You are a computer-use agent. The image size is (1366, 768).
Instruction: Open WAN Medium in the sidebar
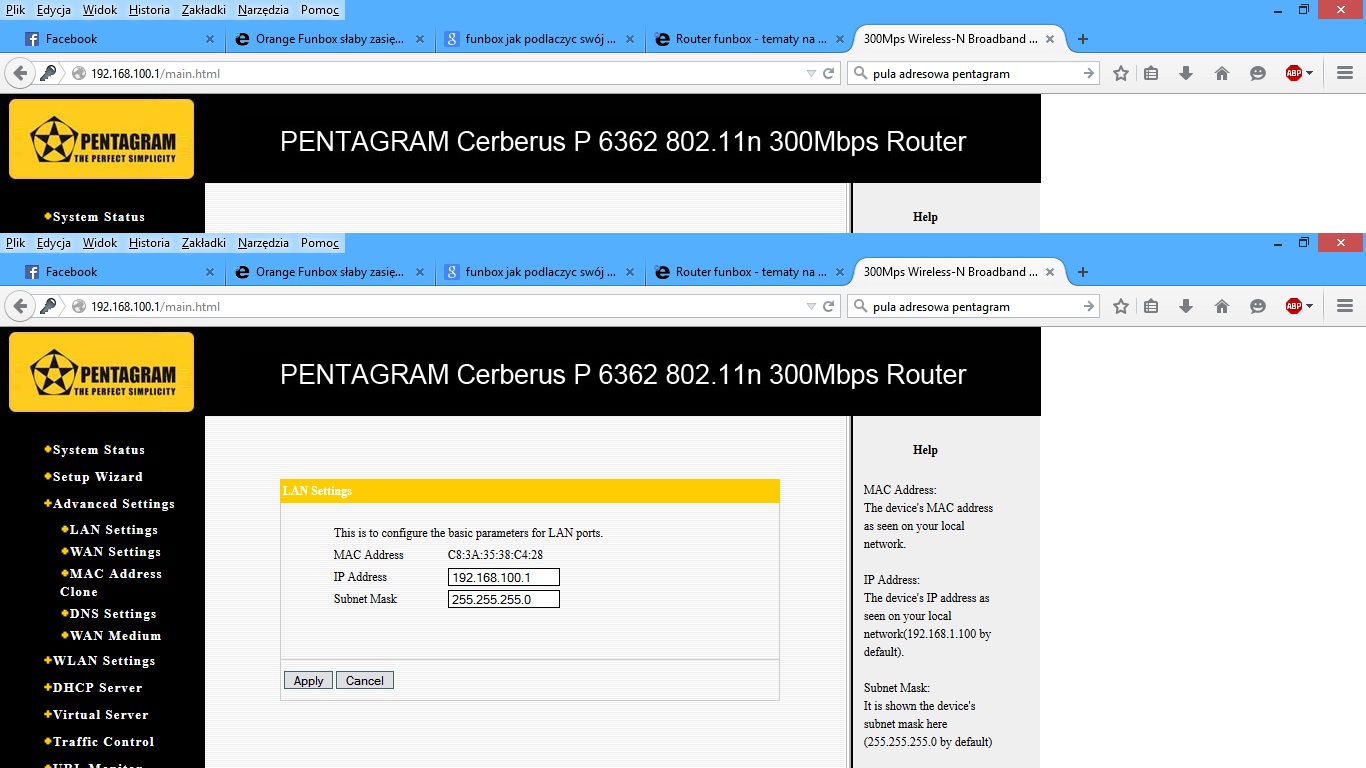point(110,636)
